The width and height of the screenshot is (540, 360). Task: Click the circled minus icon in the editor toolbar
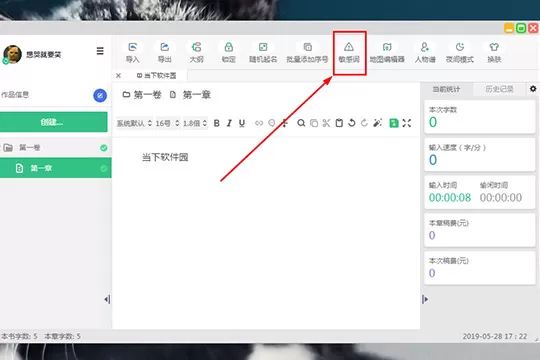pyautogui.click(x=272, y=123)
